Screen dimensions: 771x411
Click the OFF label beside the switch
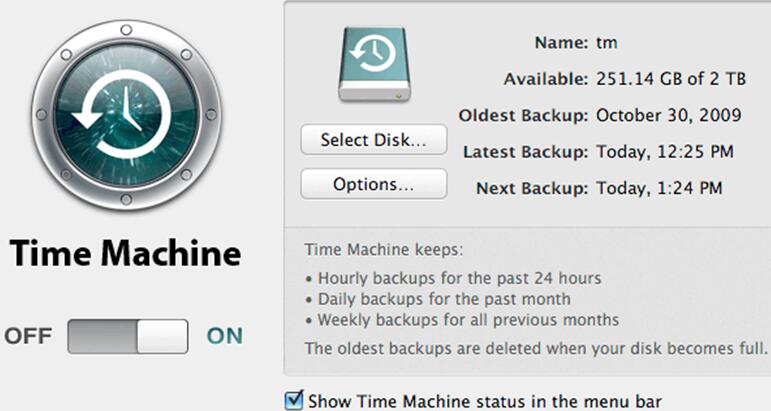pos(28,336)
